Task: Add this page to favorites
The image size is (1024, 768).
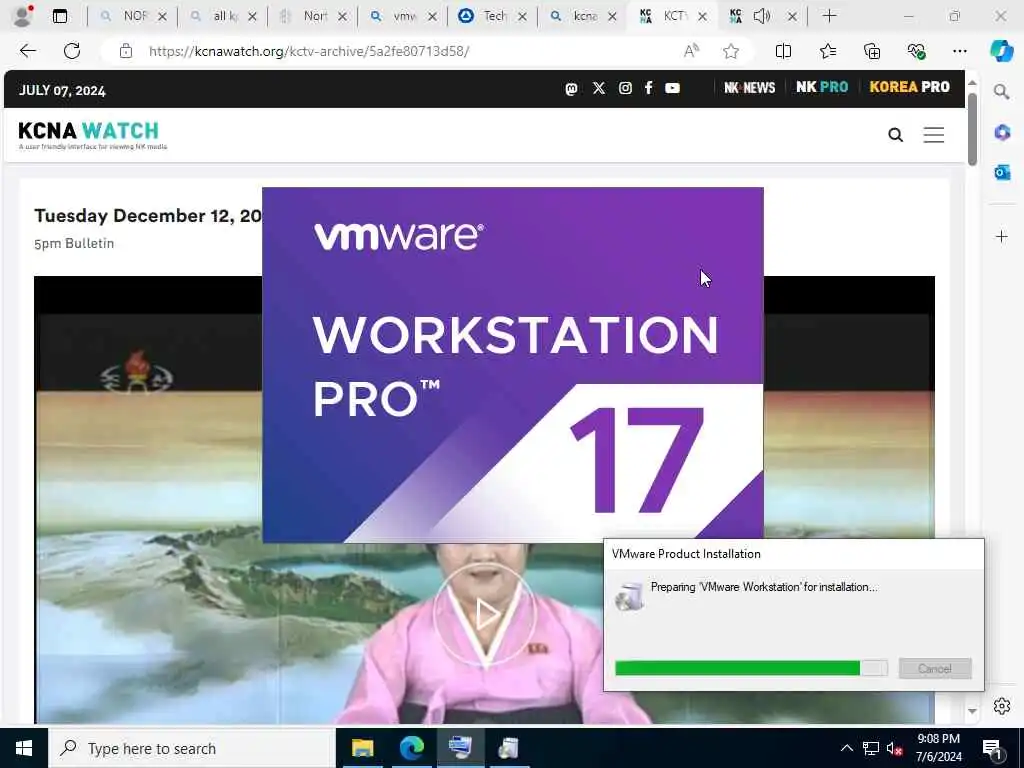Action: click(x=731, y=51)
